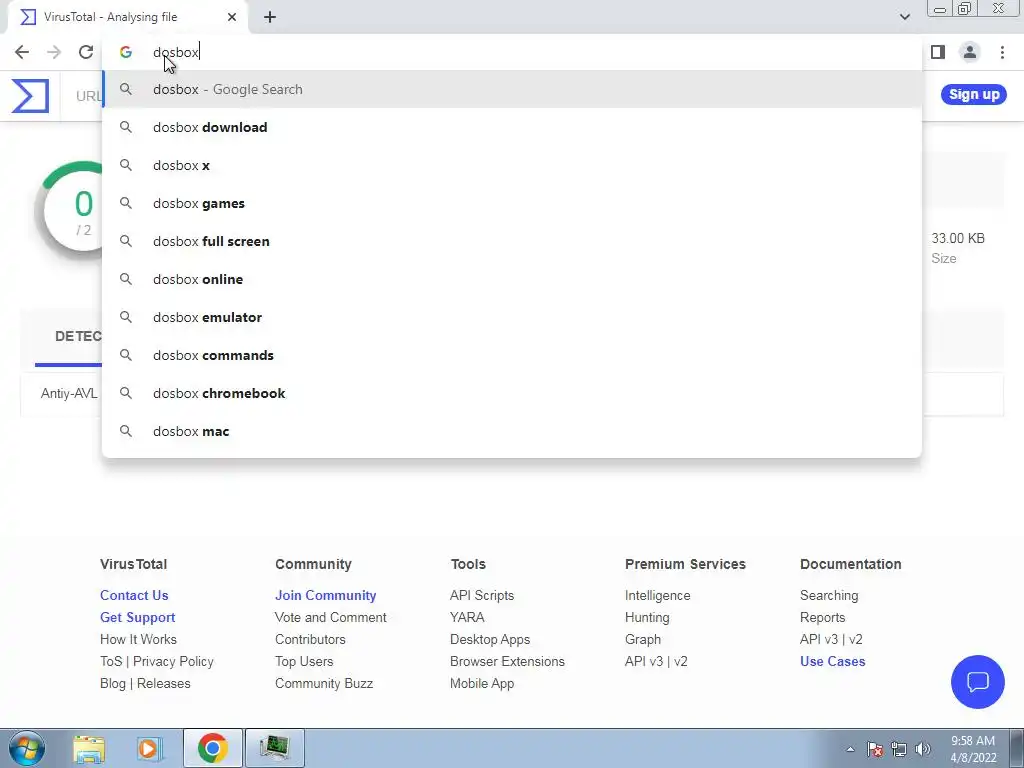Open the Contact Us link
The height and width of the screenshot is (768, 1024).
pos(134,595)
